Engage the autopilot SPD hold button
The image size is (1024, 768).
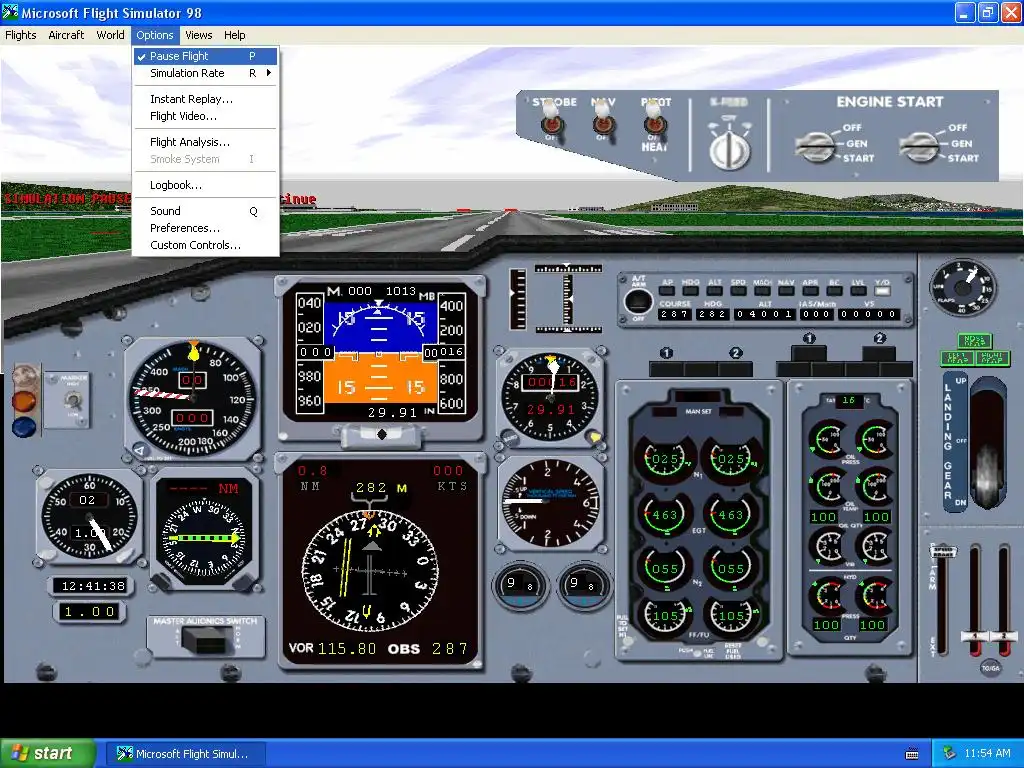[738, 291]
